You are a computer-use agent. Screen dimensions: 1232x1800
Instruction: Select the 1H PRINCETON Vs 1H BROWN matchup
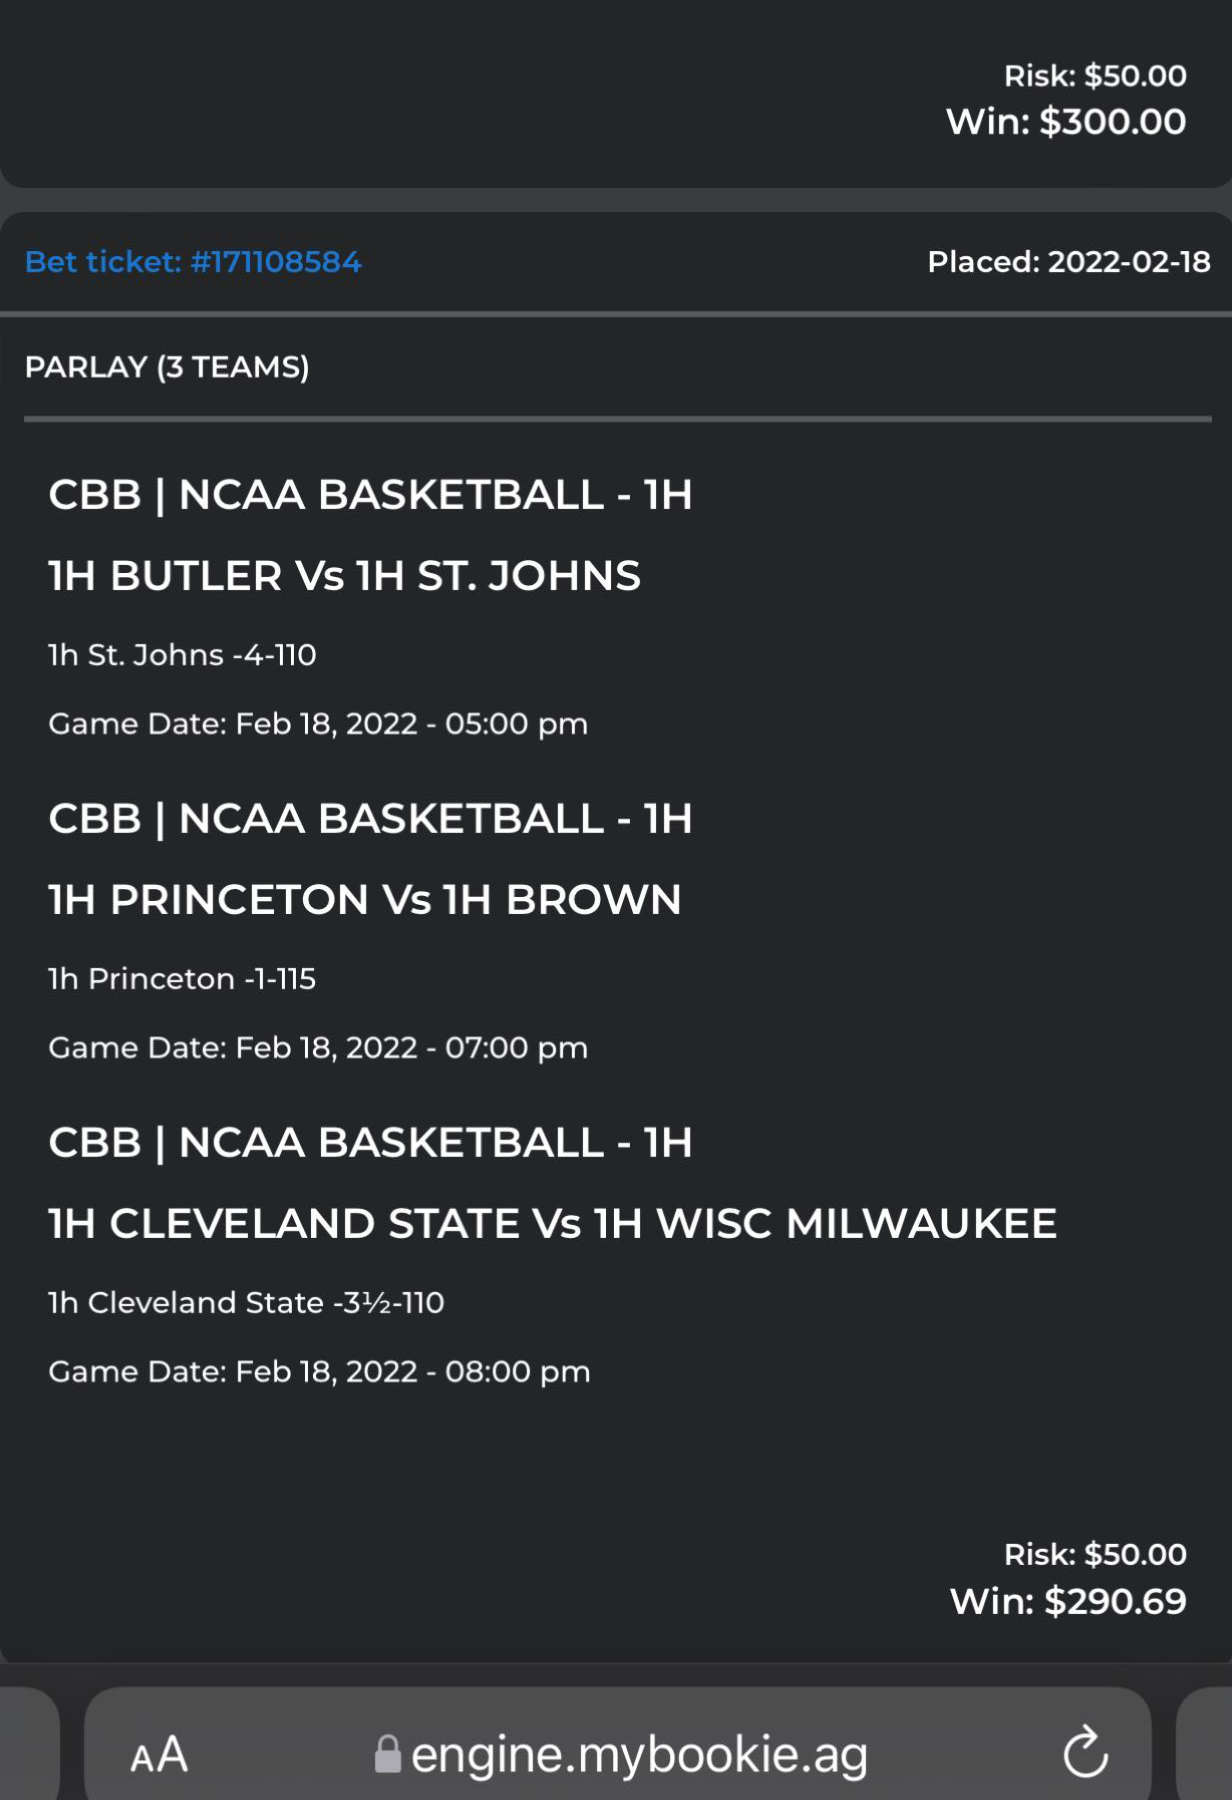[365, 900]
